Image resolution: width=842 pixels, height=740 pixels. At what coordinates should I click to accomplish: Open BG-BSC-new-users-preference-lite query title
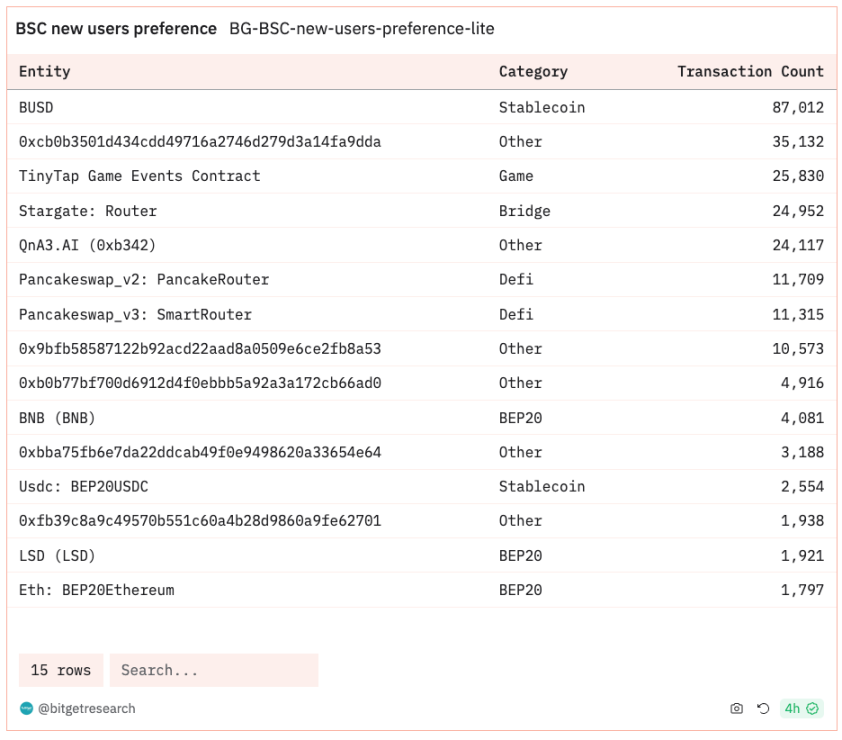pyautogui.click(x=361, y=28)
